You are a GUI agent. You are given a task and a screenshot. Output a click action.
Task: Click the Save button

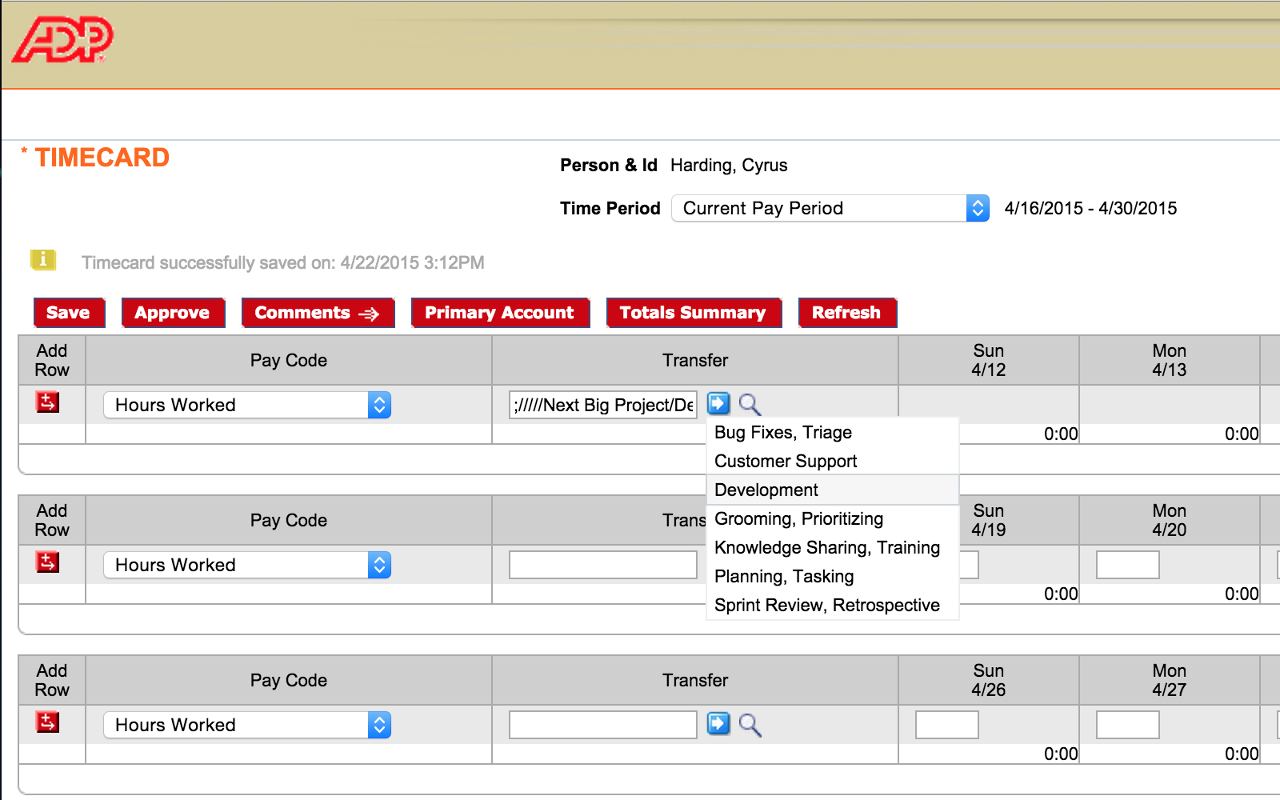68,312
